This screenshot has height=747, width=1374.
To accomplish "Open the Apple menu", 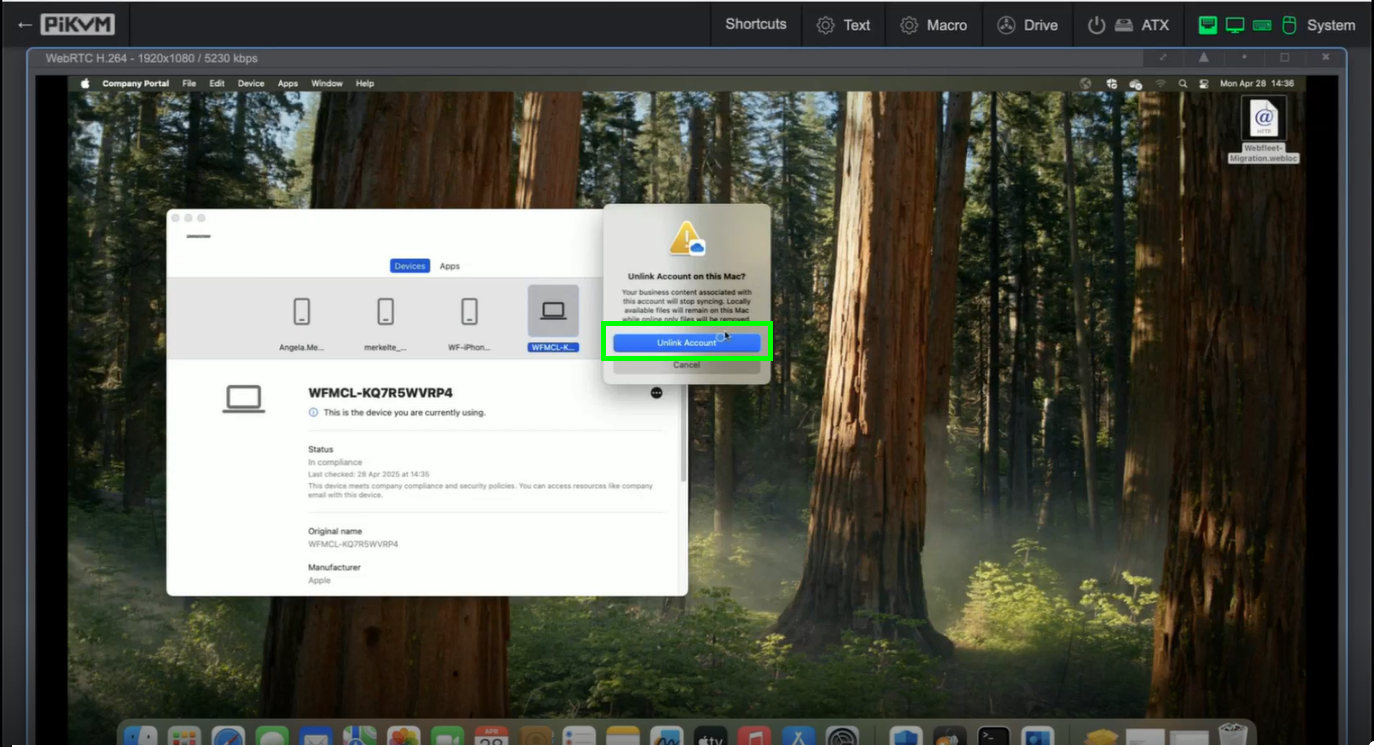I will (x=85, y=84).
